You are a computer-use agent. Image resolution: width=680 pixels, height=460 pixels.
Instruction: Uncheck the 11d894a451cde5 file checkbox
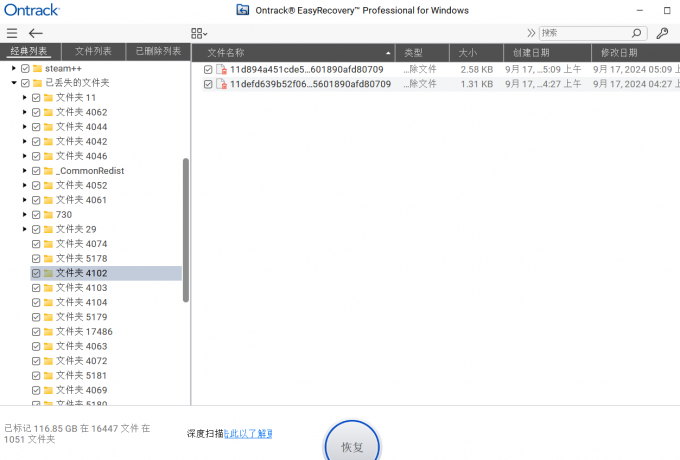pyautogui.click(x=208, y=69)
